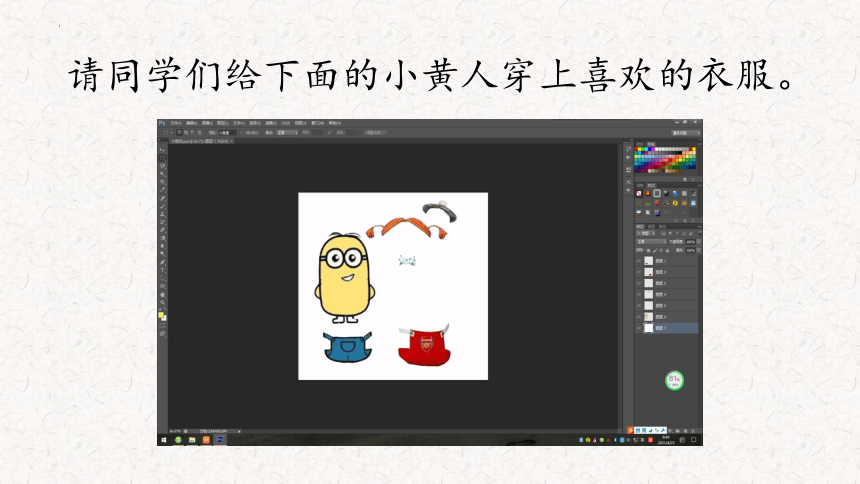
Task: Change screen mode from toolbox bottom
Action: pyautogui.click(x=162, y=335)
